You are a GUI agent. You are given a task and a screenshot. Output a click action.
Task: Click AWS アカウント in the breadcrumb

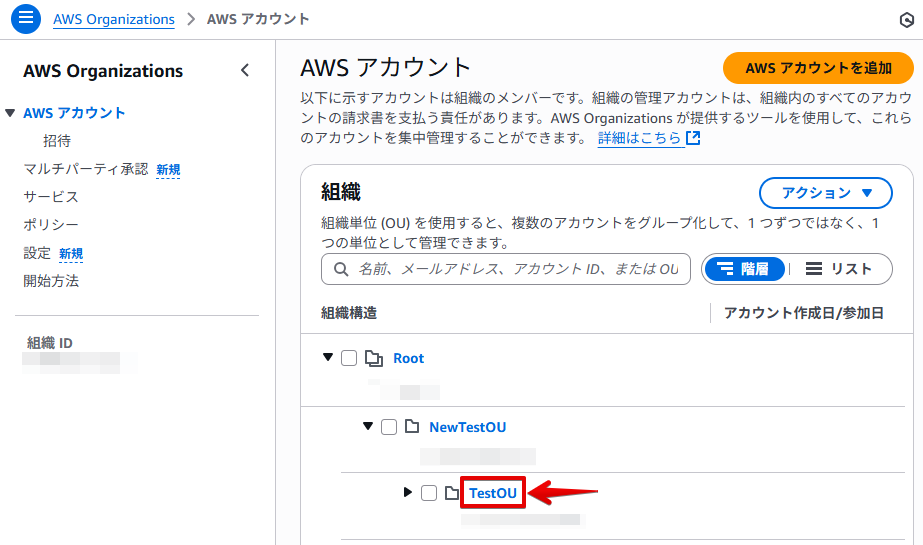[x=258, y=19]
